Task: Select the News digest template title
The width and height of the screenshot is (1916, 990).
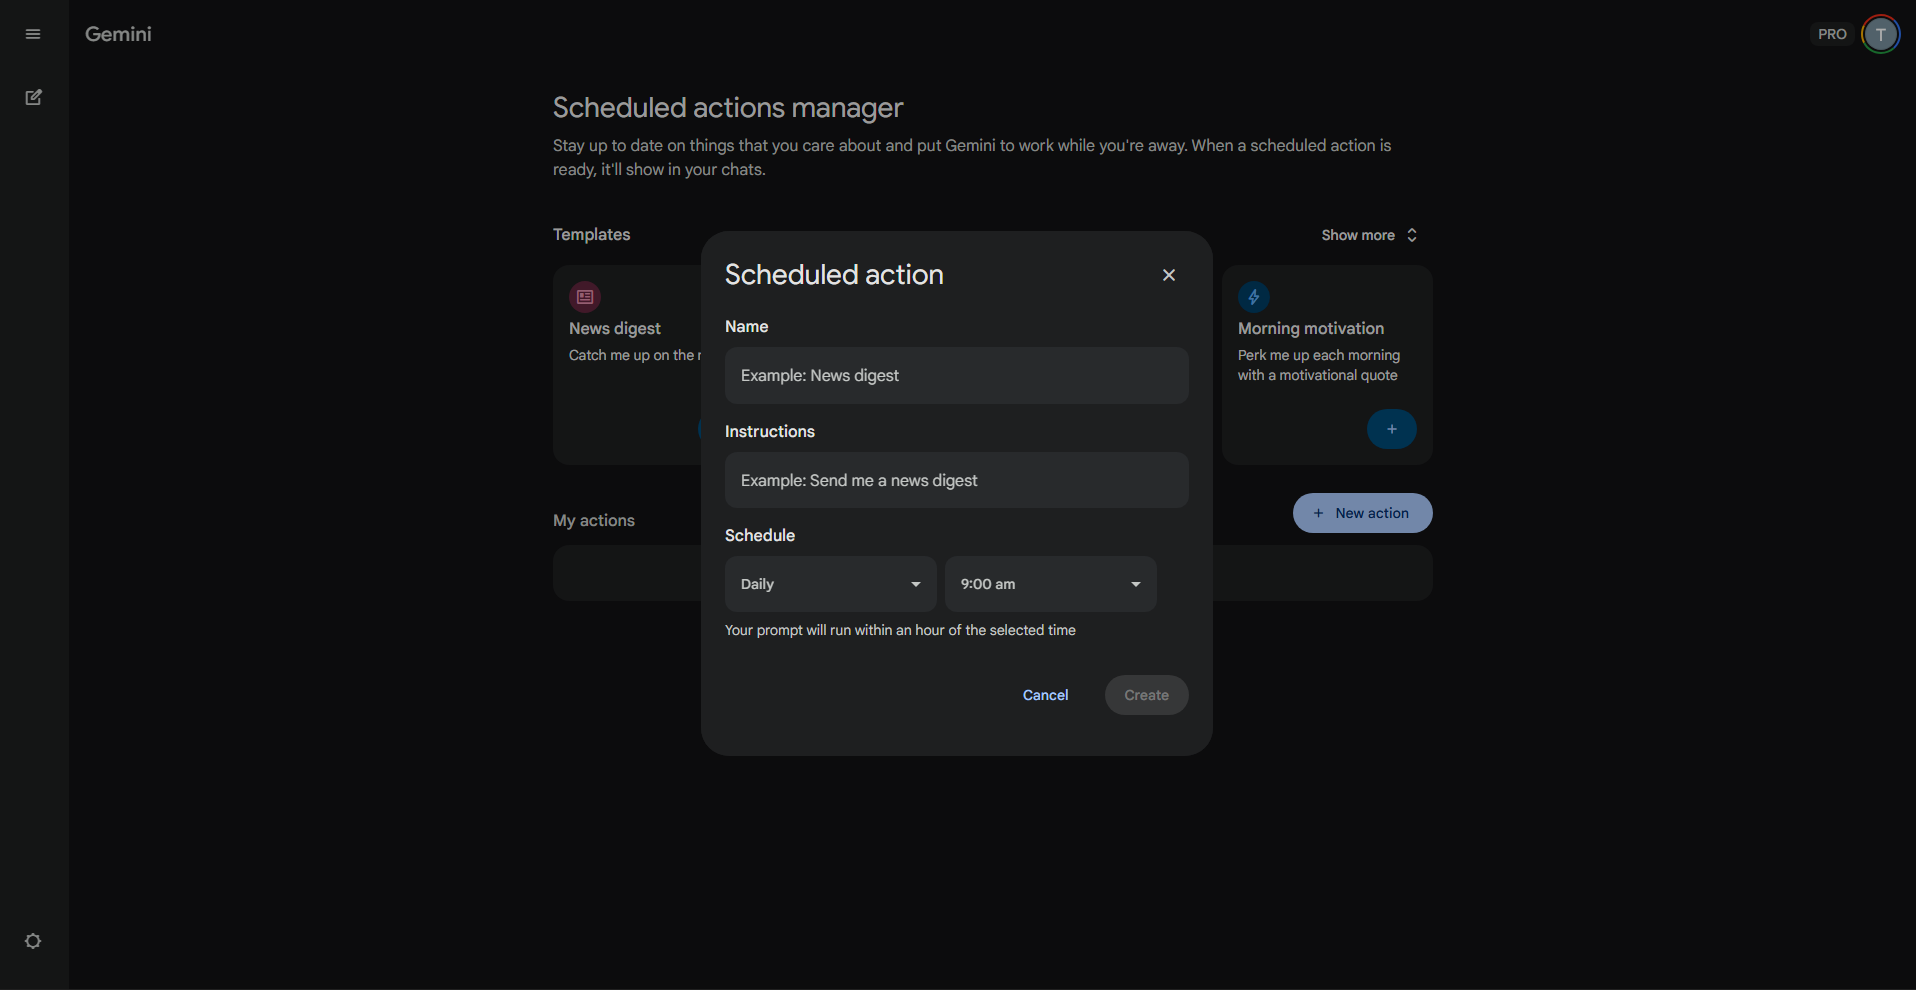Action: click(615, 328)
